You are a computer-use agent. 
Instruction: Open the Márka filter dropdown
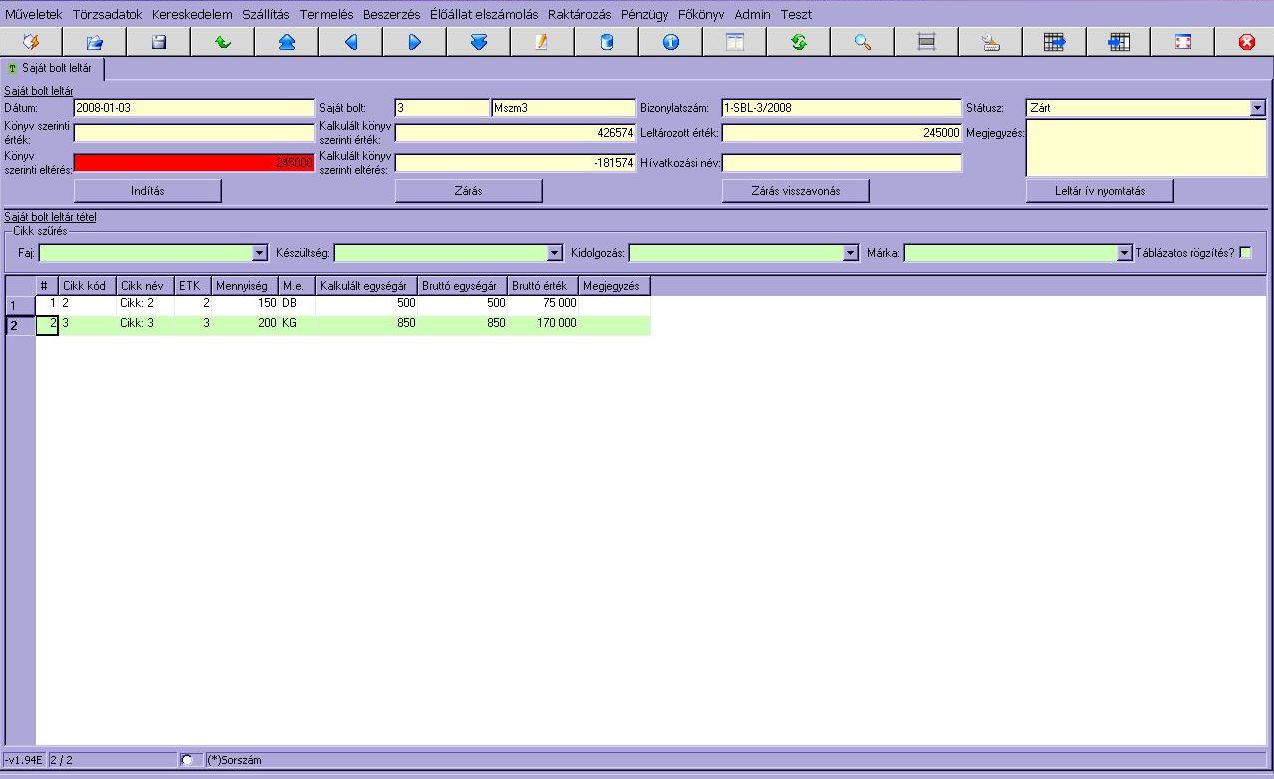click(x=1124, y=254)
